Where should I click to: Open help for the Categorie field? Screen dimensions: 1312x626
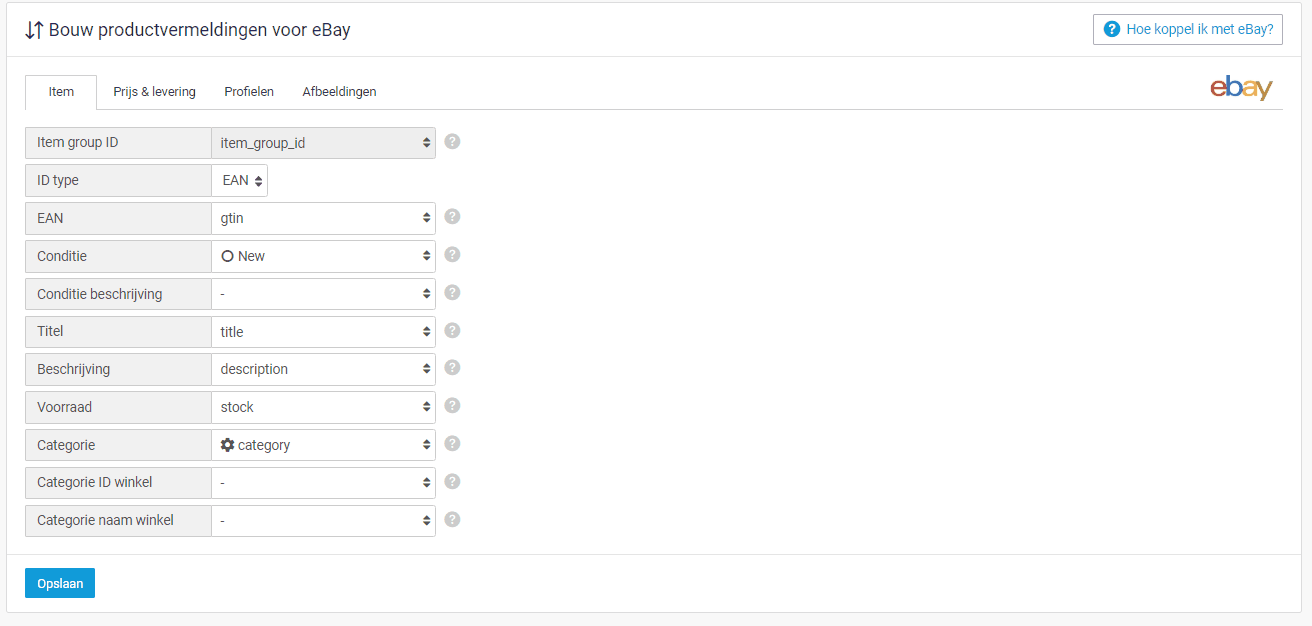pos(451,443)
